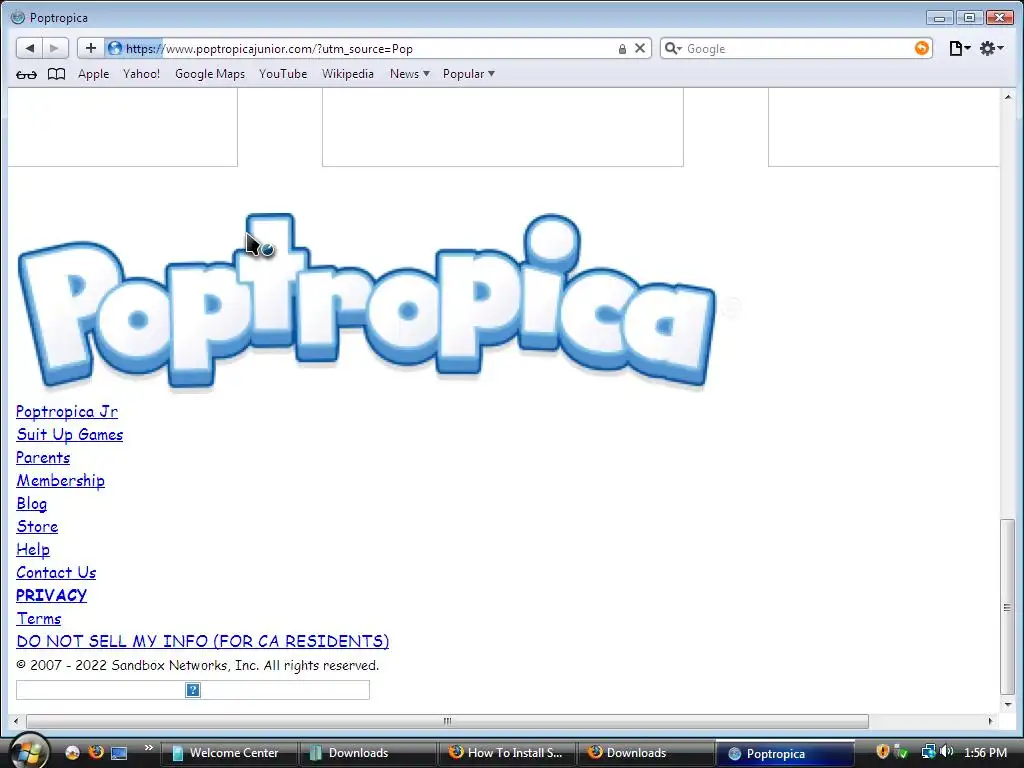Go back with the back arrow button
This screenshot has height=768, width=1024.
pos(29,48)
